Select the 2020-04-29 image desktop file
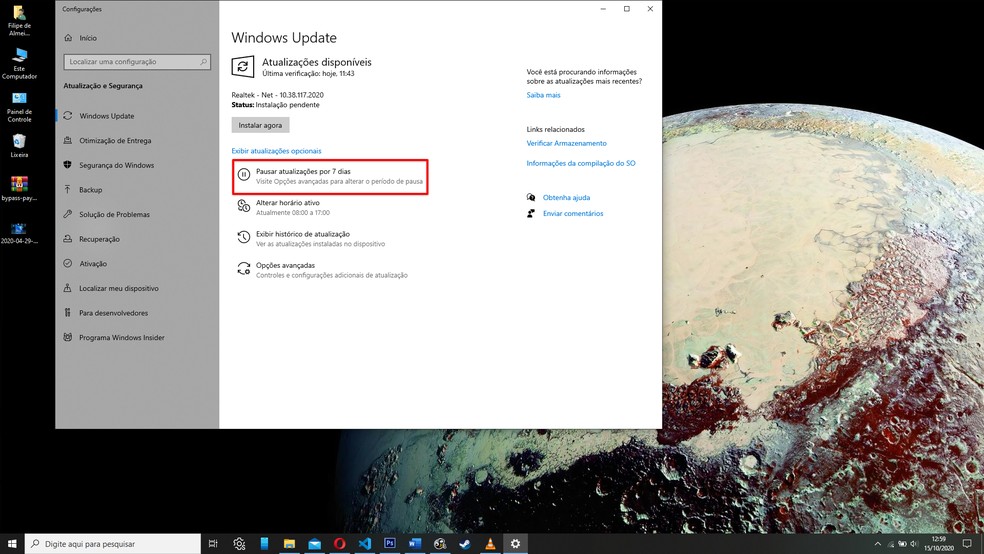Image resolution: width=984 pixels, height=554 pixels. 19,233
